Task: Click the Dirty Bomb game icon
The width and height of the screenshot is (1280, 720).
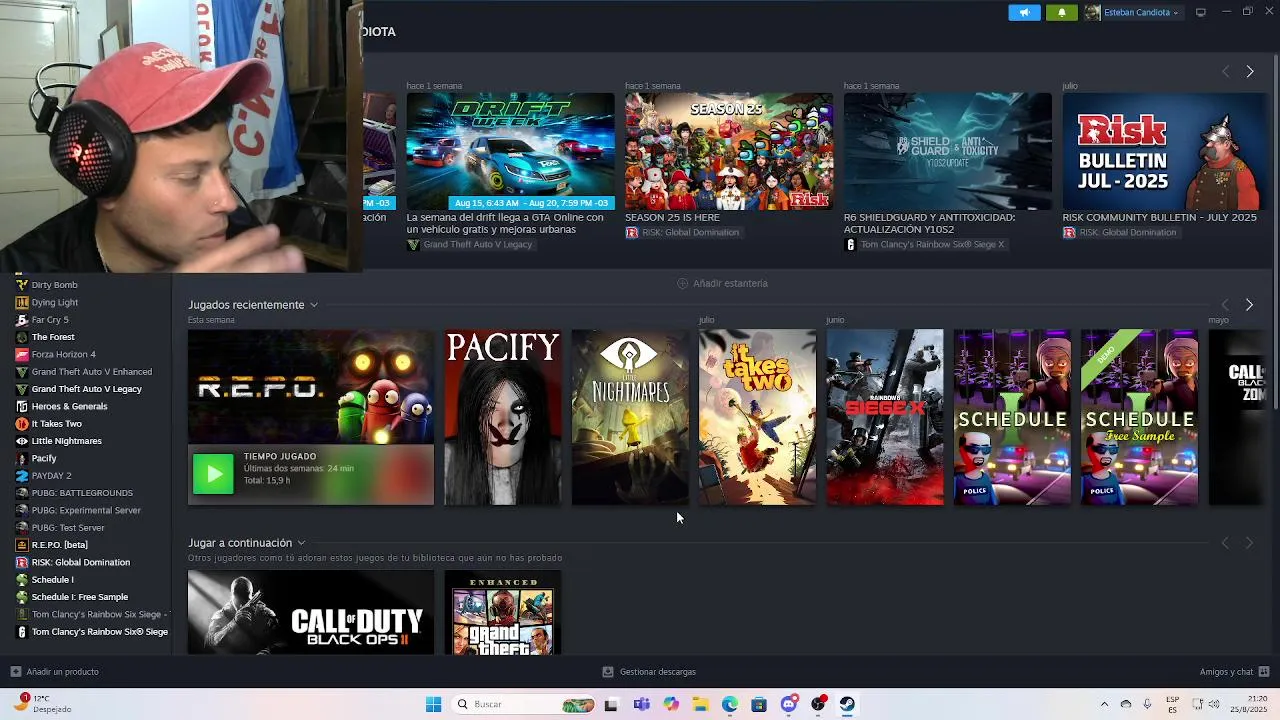Action: point(22,285)
